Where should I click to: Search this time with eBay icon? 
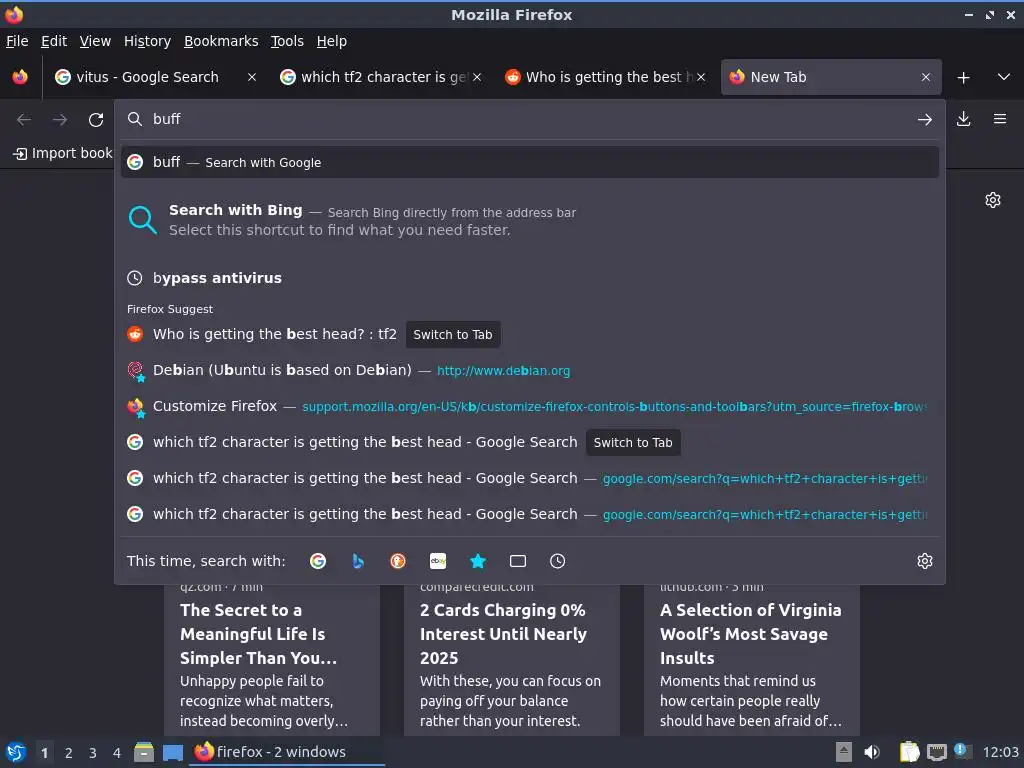[x=438, y=561]
